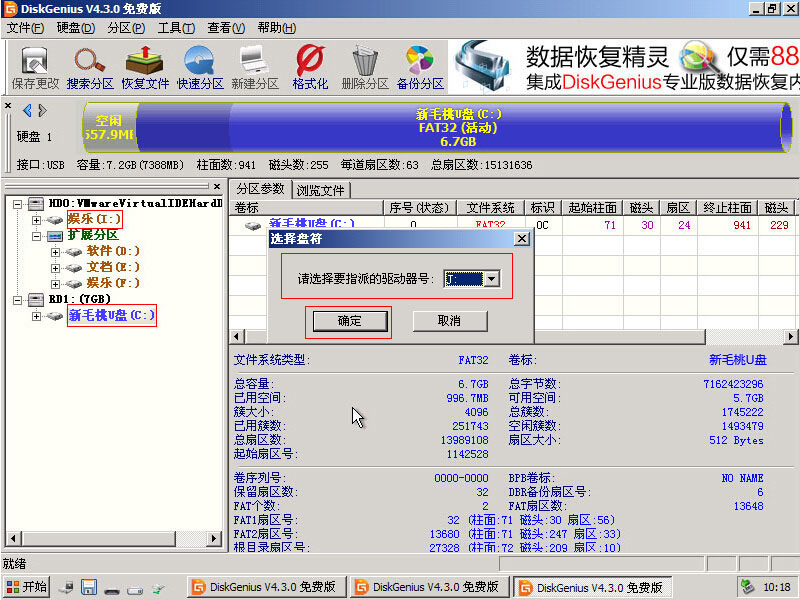Collapse the RD1 (7GB) disk node
Image resolution: width=800 pixels, height=600 pixels.
pyautogui.click(x=18, y=299)
